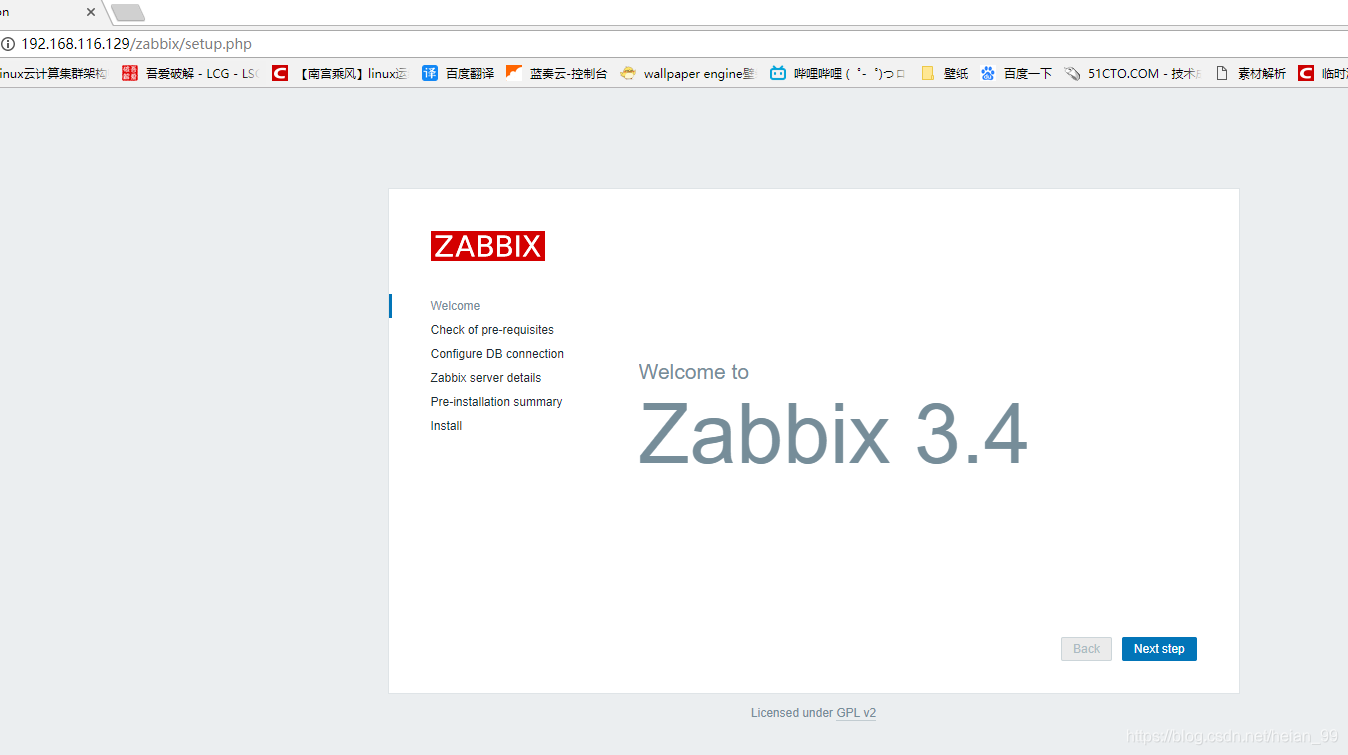The width and height of the screenshot is (1348, 755).
Task: Open the 哔哩哔哩 bookmark icon
Action: tap(778, 73)
